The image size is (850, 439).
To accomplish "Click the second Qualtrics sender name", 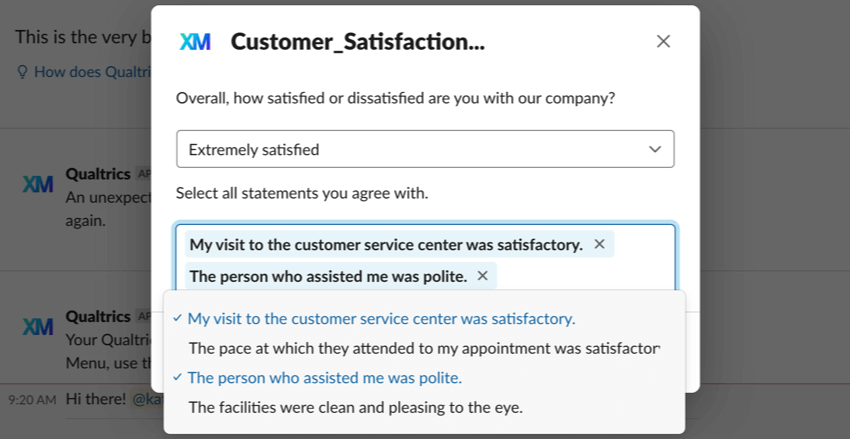I will pyautogui.click(x=98, y=316).
